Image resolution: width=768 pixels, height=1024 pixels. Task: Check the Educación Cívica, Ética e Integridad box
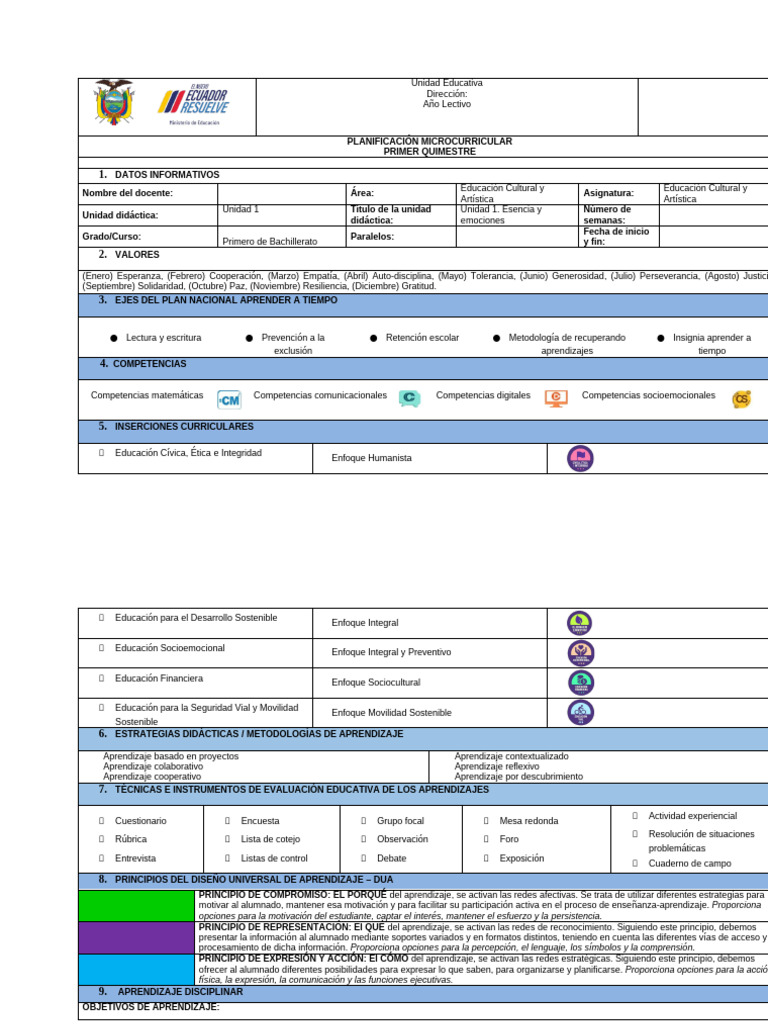pyautogui.click(x=101, y=453)
